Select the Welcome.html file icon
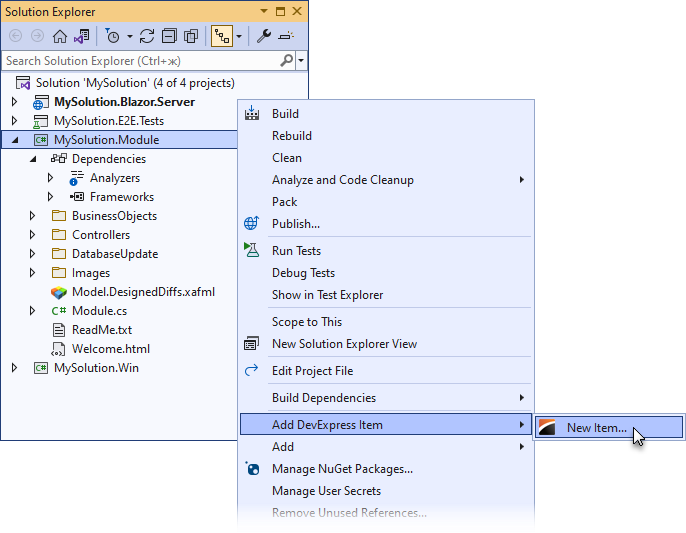The image size is (686, 533). point(59,349)
